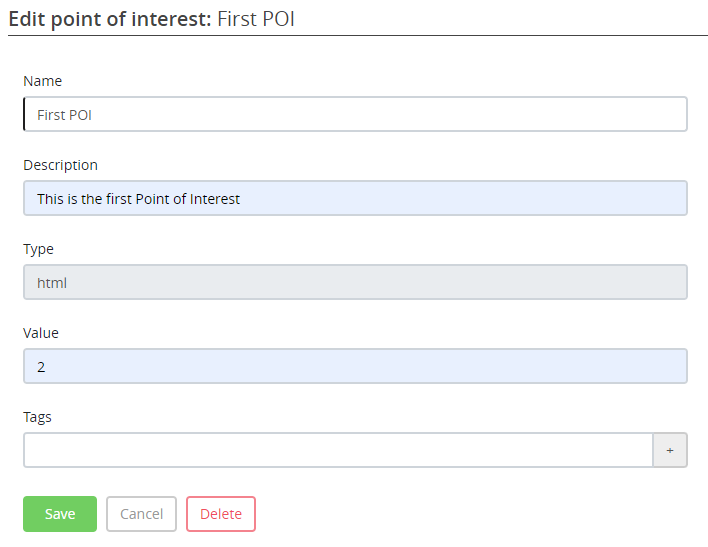Click the Tags field label

[37, 417]
